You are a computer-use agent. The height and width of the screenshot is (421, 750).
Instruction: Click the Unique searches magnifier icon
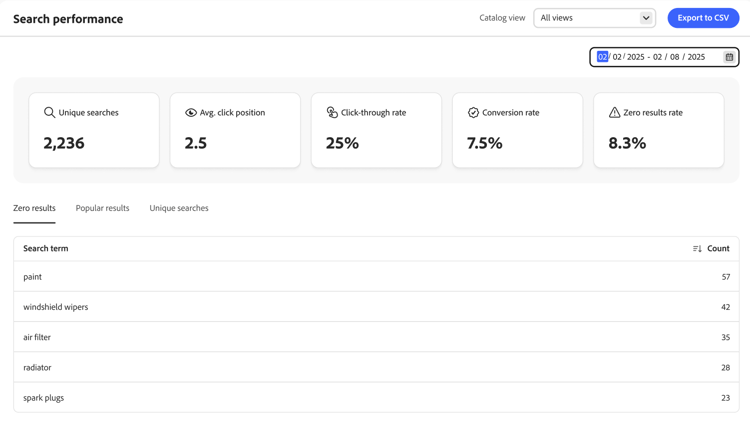pyautogui.click(x=49, y=113)
